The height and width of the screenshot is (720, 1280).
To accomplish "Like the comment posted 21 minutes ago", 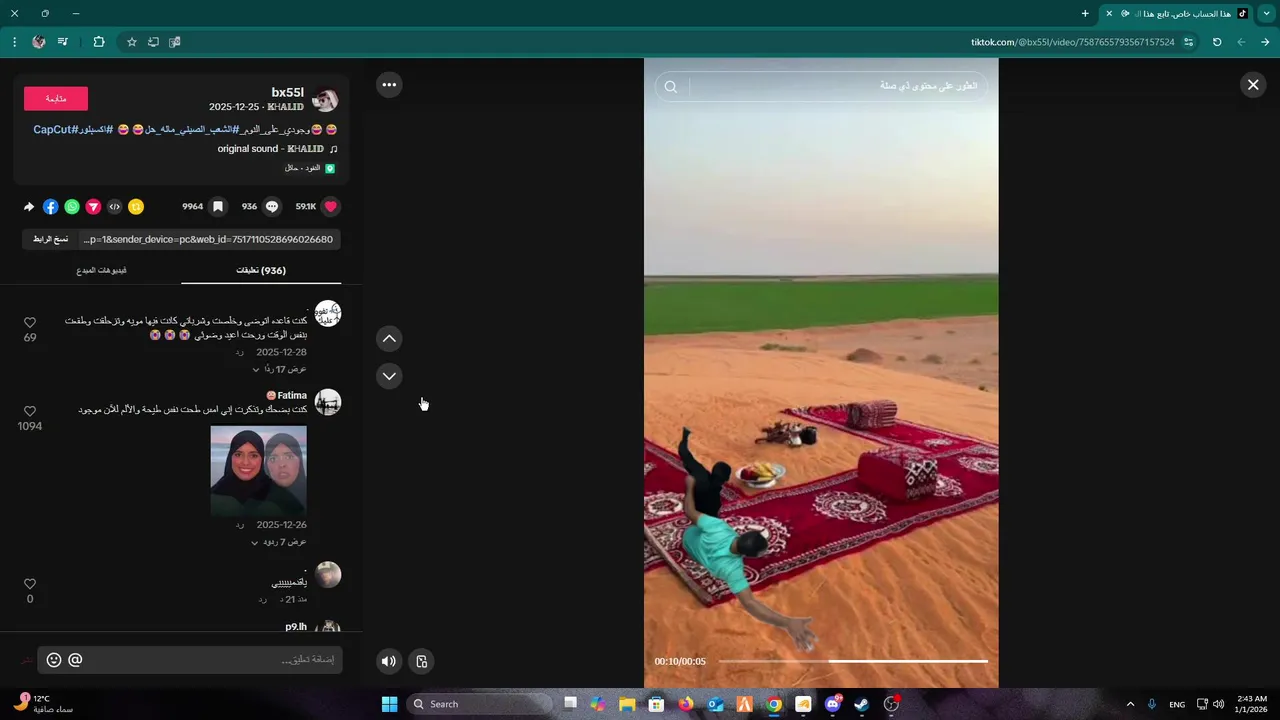I will 30,584.
